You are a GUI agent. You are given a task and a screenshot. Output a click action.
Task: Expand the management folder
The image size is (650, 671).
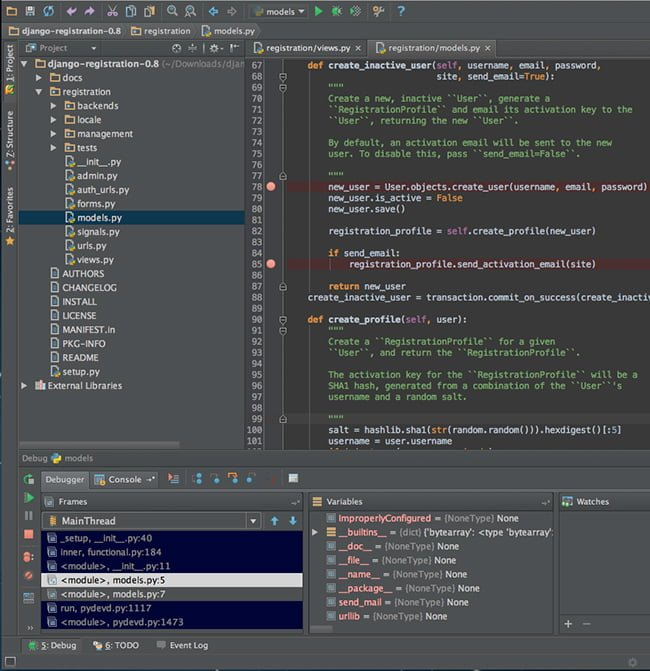(x=53, y=134)
